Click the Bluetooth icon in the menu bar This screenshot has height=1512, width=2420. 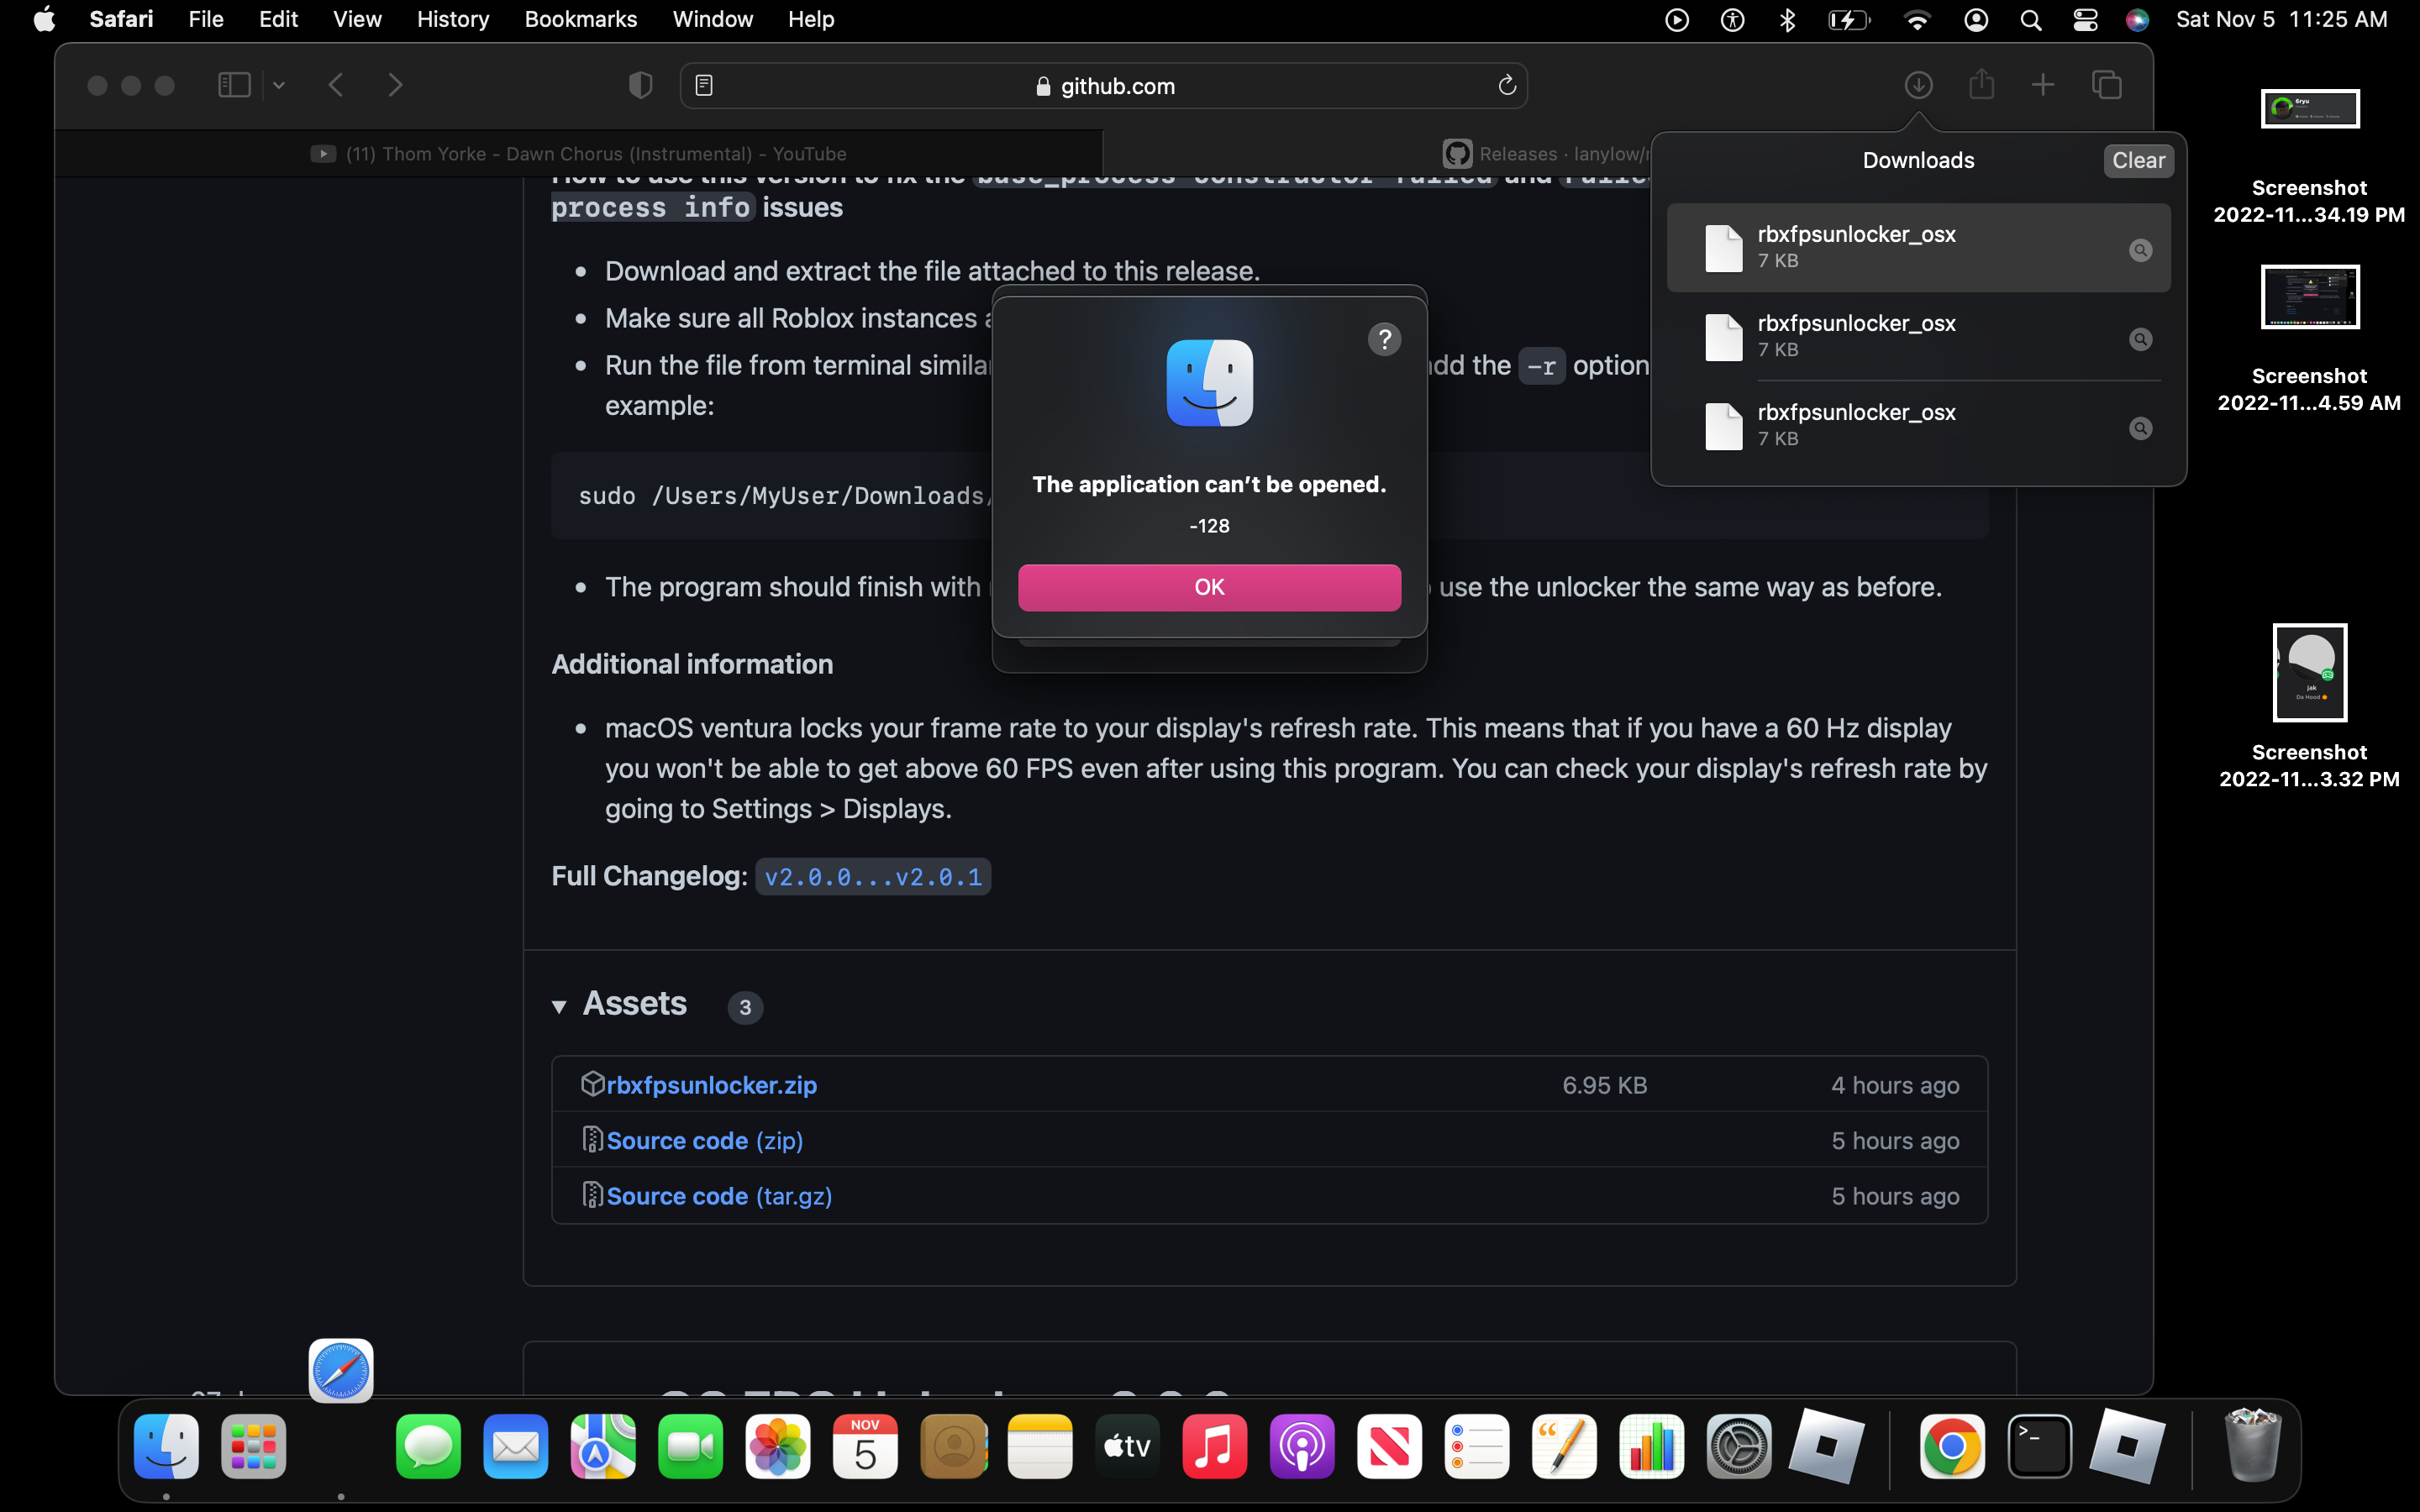[x=1787, y=19]
